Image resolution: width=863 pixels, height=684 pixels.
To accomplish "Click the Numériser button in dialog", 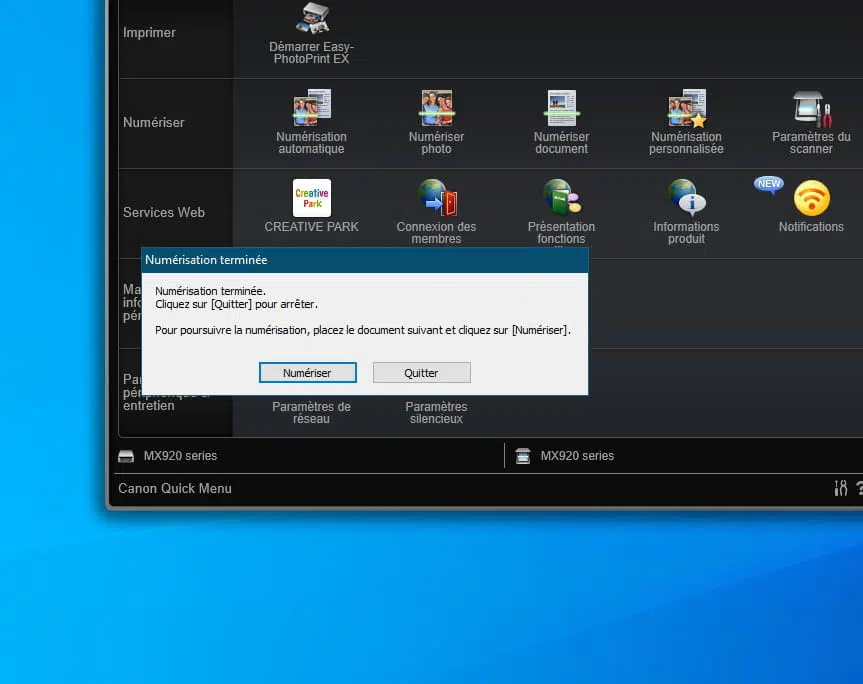I will coord(308,373).
